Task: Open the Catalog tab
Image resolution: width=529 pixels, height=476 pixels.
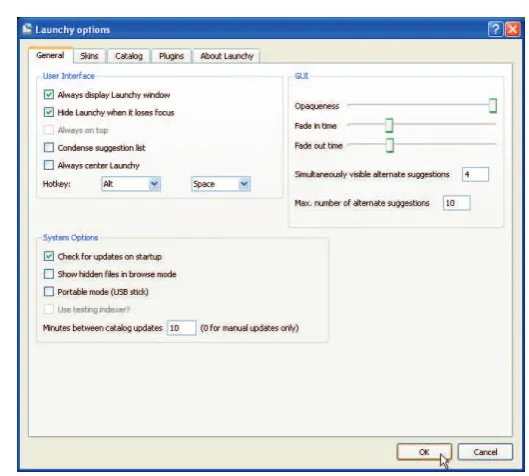Action: click(x=129, y=56)
